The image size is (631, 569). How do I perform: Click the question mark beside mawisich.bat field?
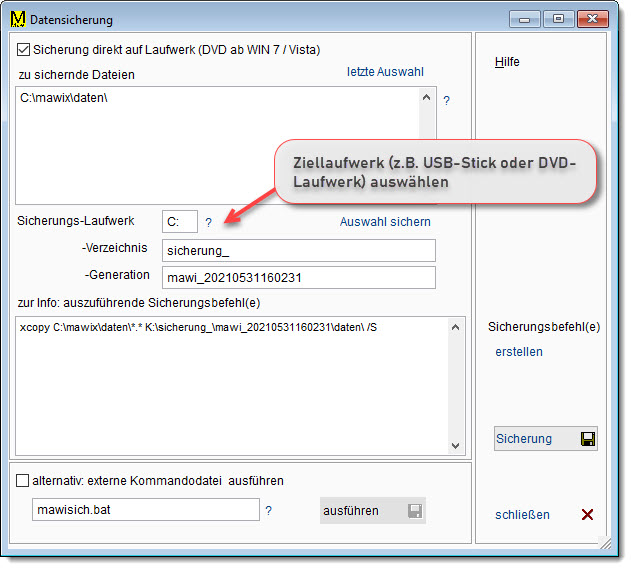coord(269,511)
